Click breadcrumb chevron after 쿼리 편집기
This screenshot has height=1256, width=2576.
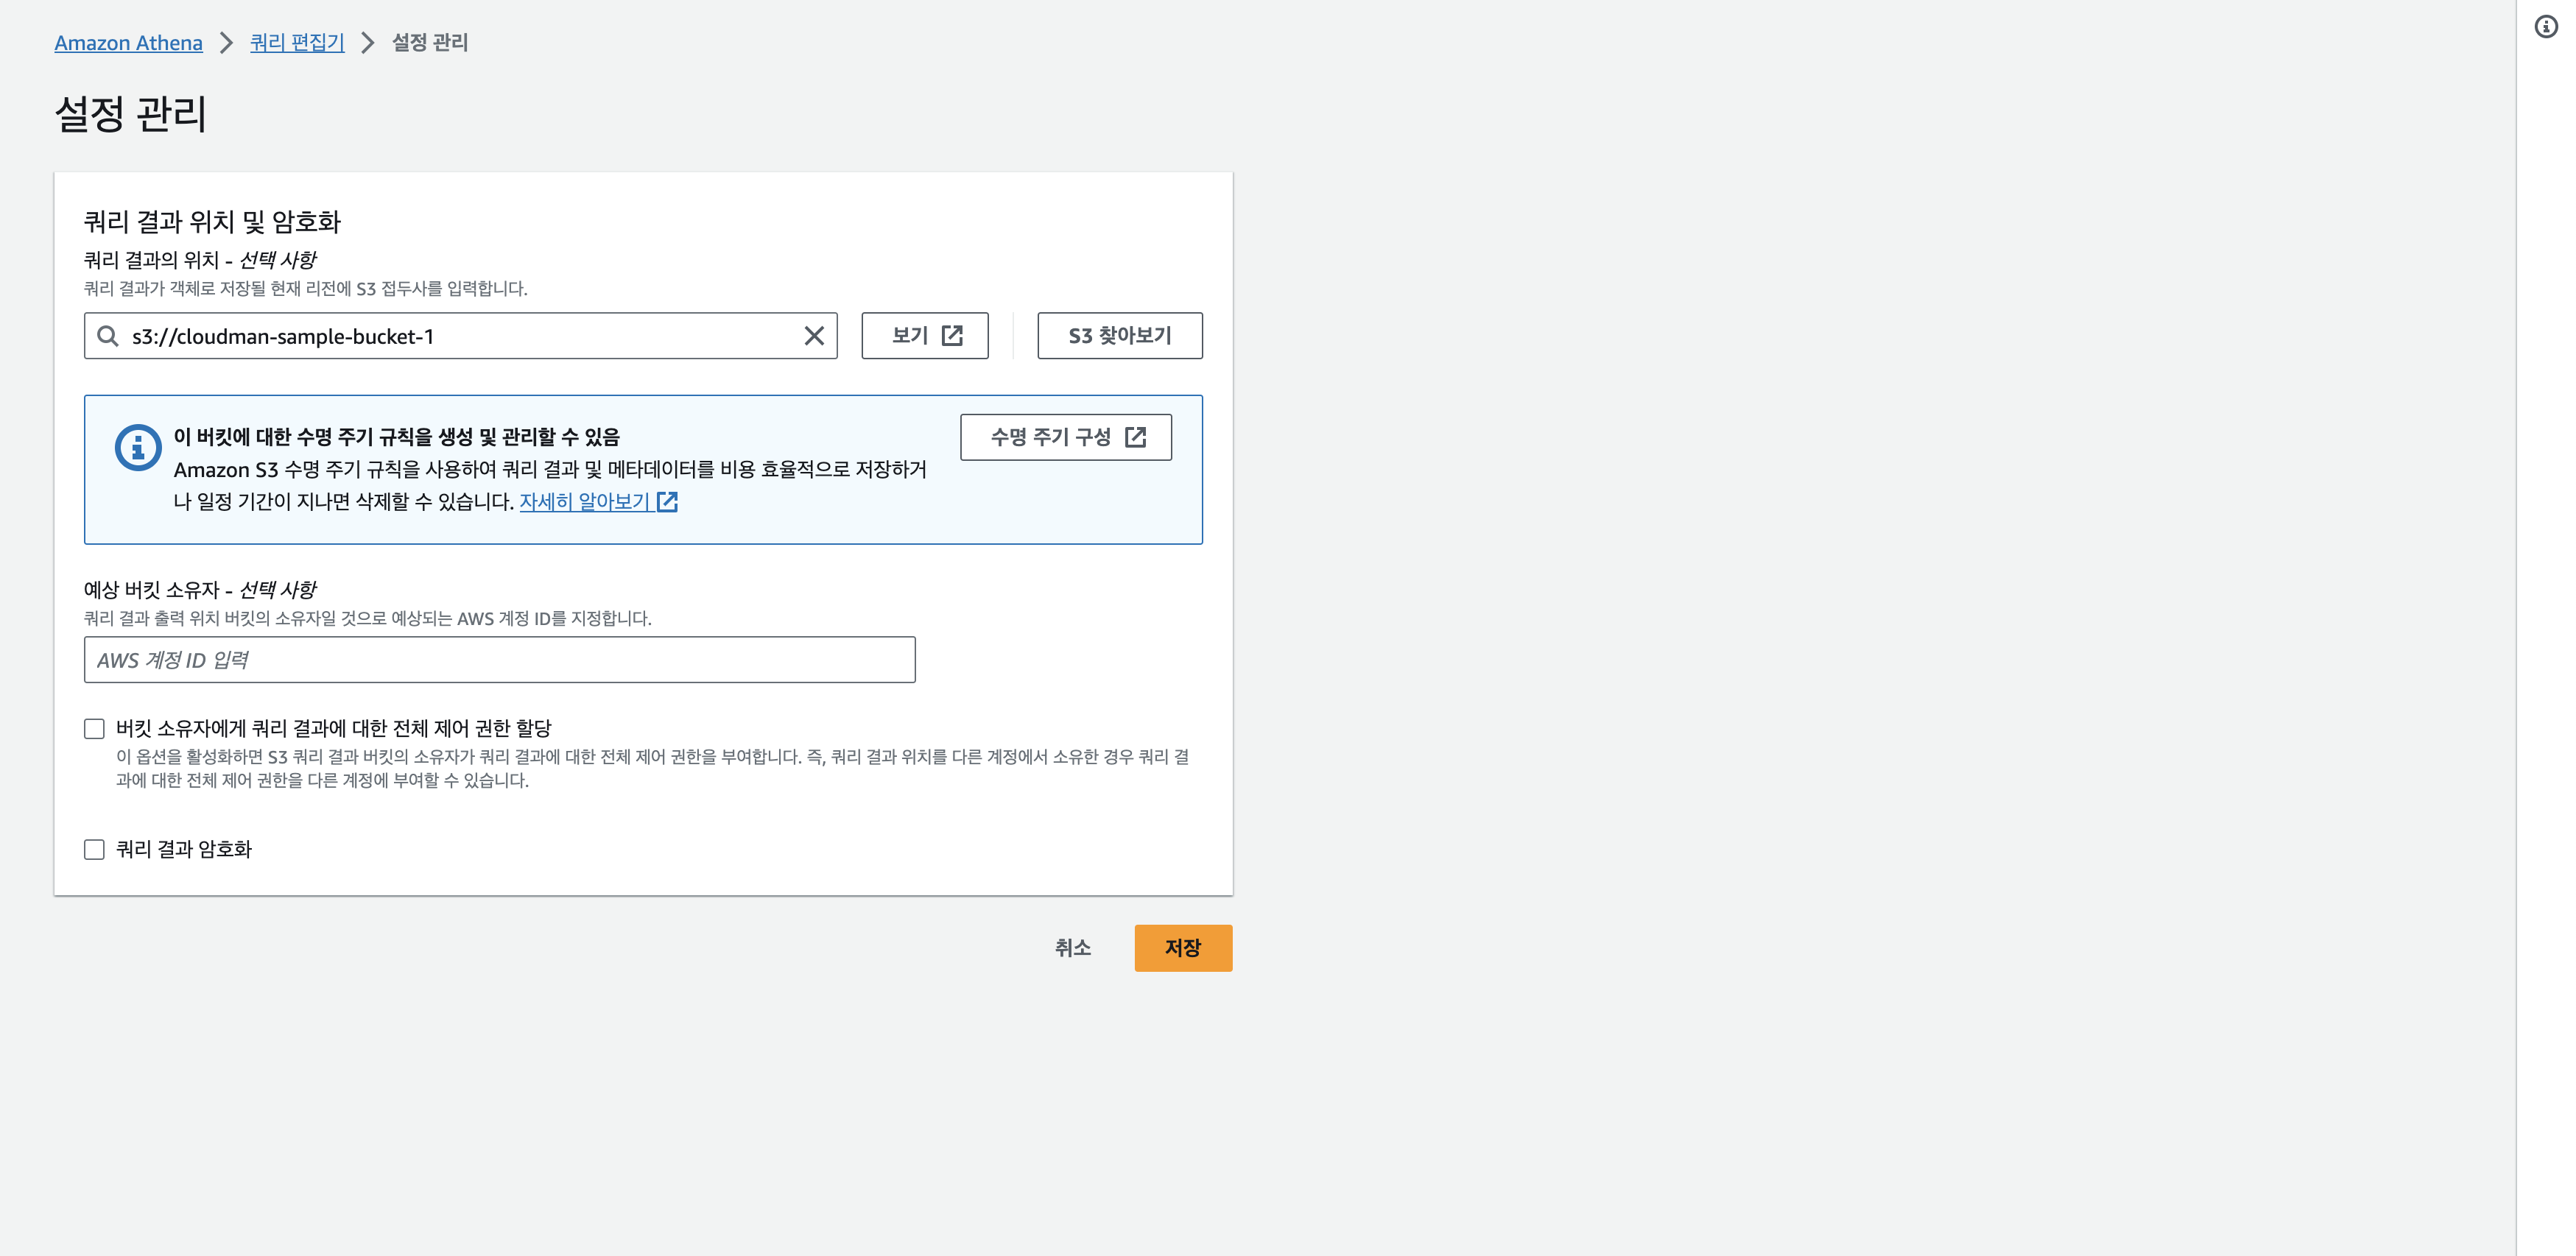coord(368,43)
